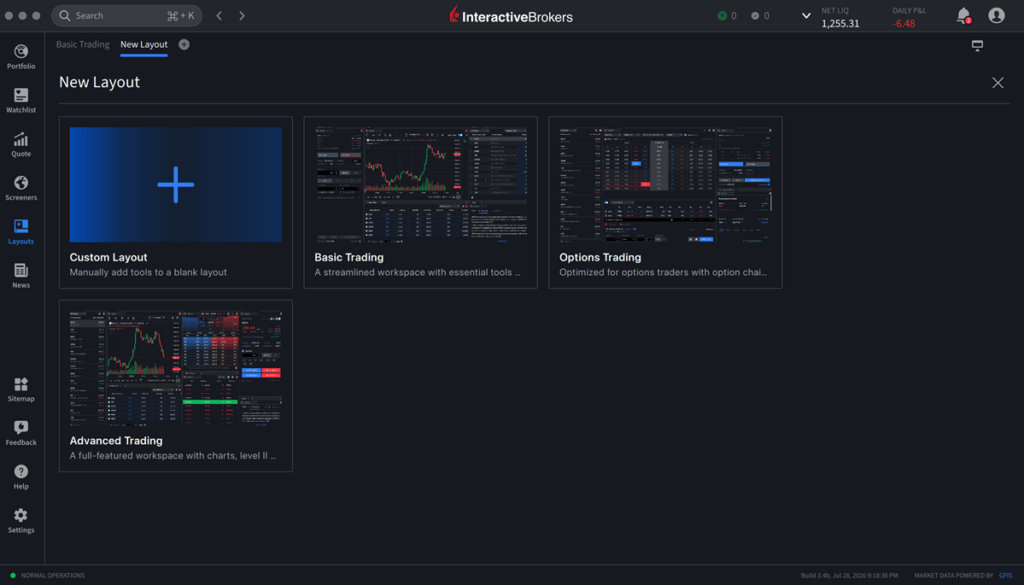Add a new layout tab with plus icon
This screenshot has width=1024, height=585.
click(184, 44)
